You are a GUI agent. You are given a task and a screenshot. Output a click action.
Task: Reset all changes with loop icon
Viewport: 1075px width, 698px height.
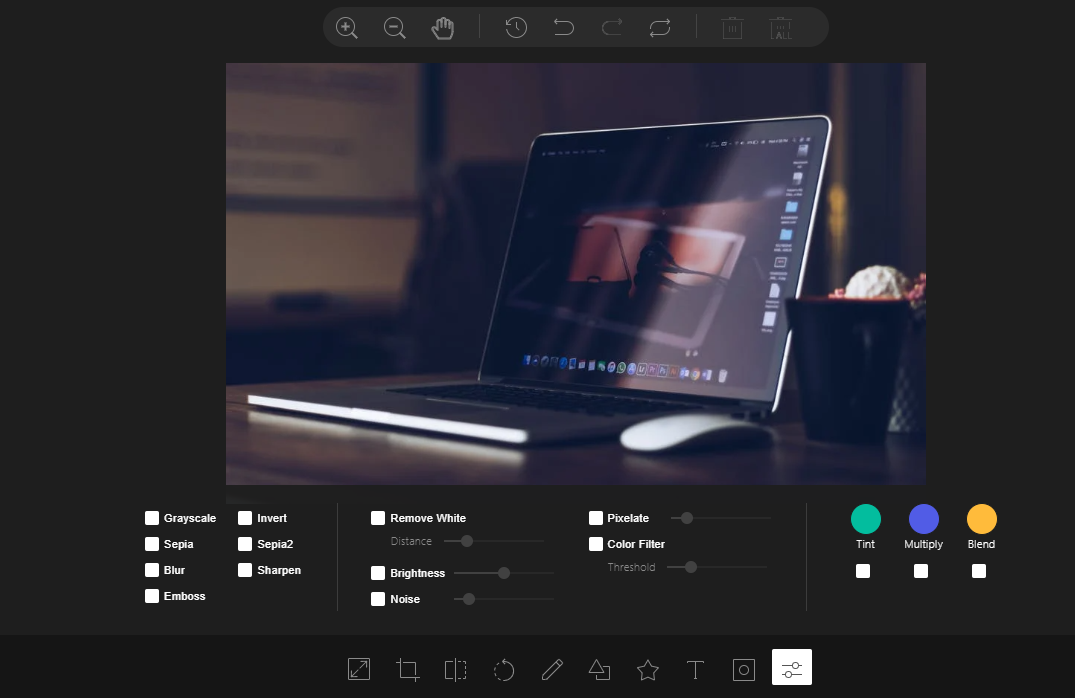tap(660, 28)
